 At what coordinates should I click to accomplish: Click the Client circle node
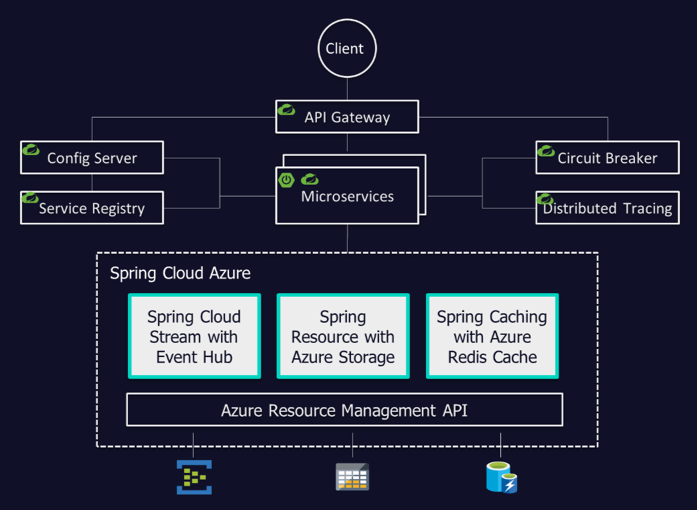pyautogui.click(x=347, y=48)
